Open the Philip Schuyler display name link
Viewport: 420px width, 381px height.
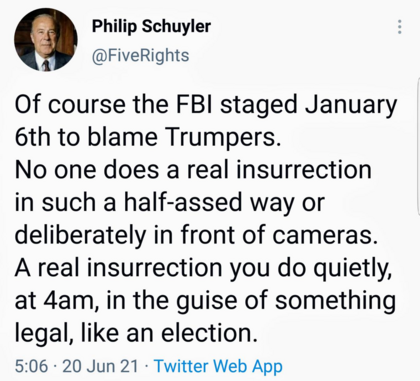coord(151,26)
